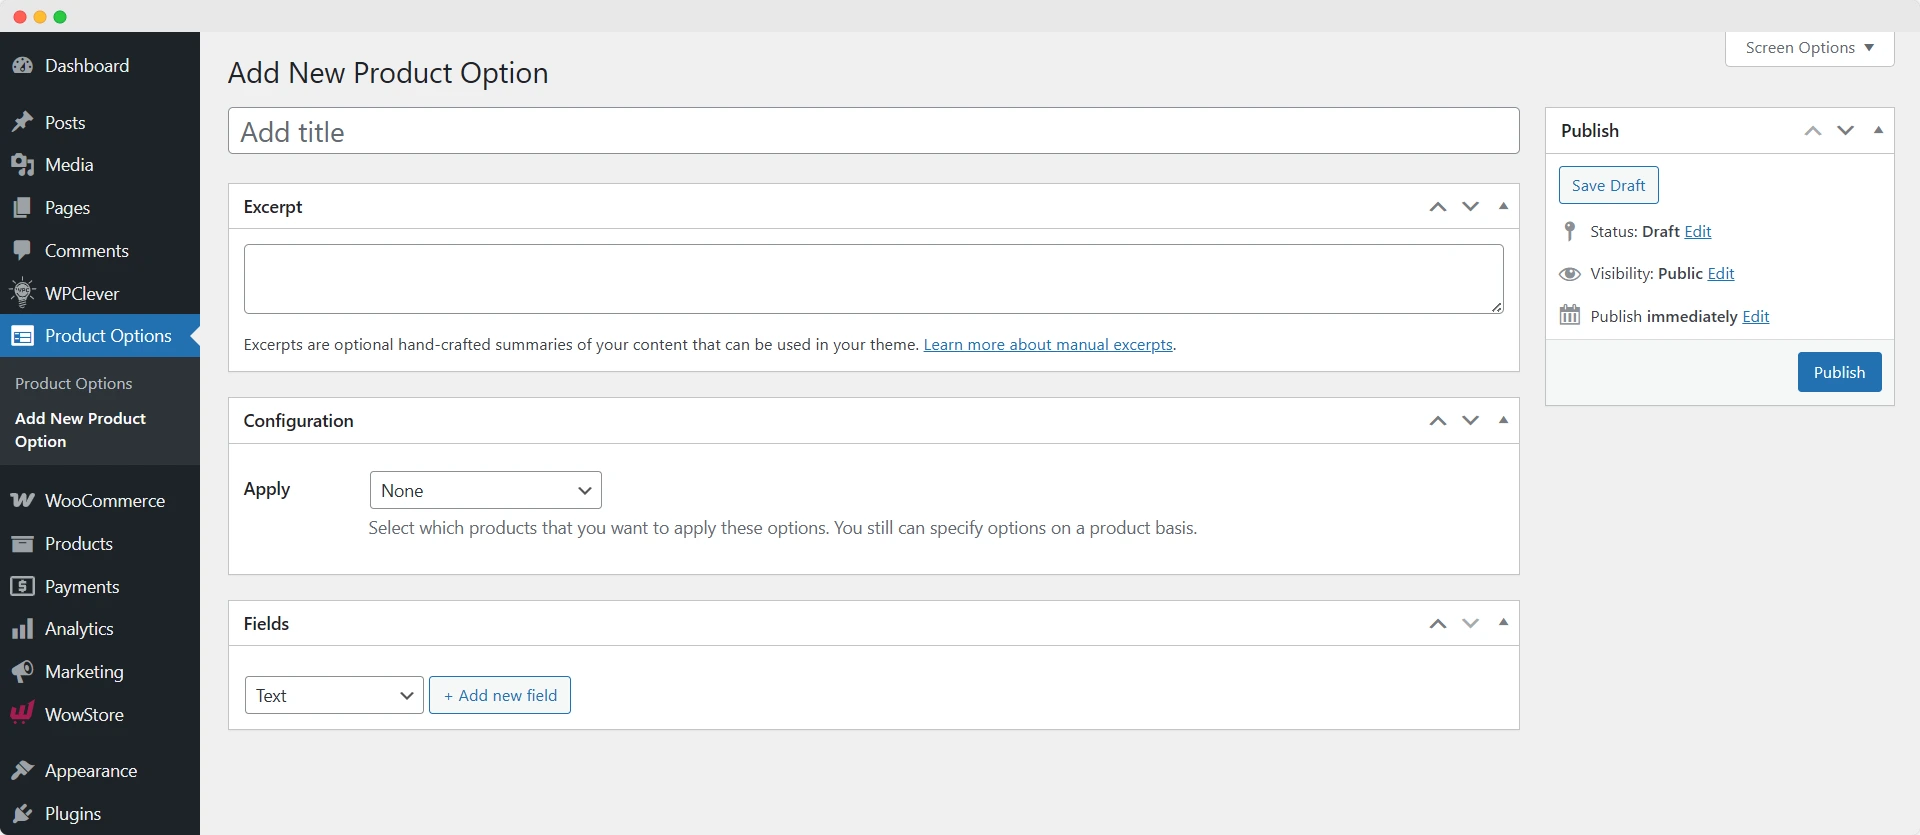Collapse the Publish panel toggle

(x=1878, y=130)
